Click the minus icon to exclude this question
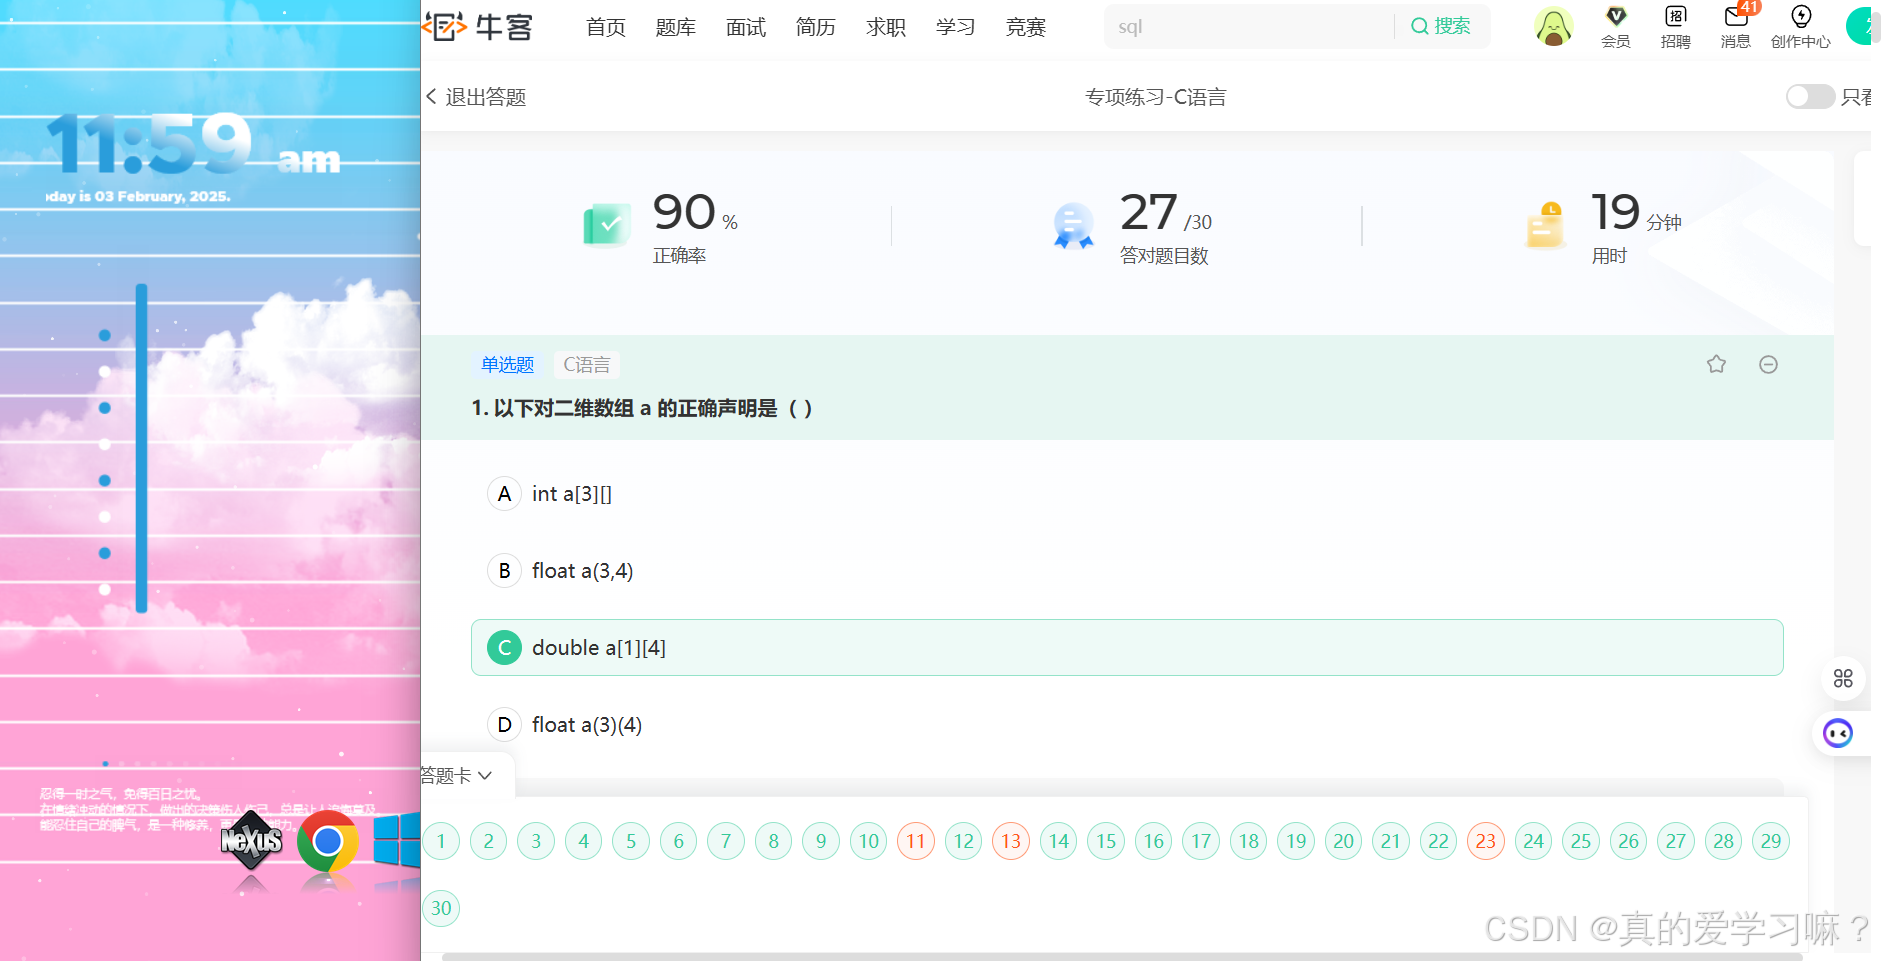The width and height of the screenshot is (1881, 961). [1768, 364]
